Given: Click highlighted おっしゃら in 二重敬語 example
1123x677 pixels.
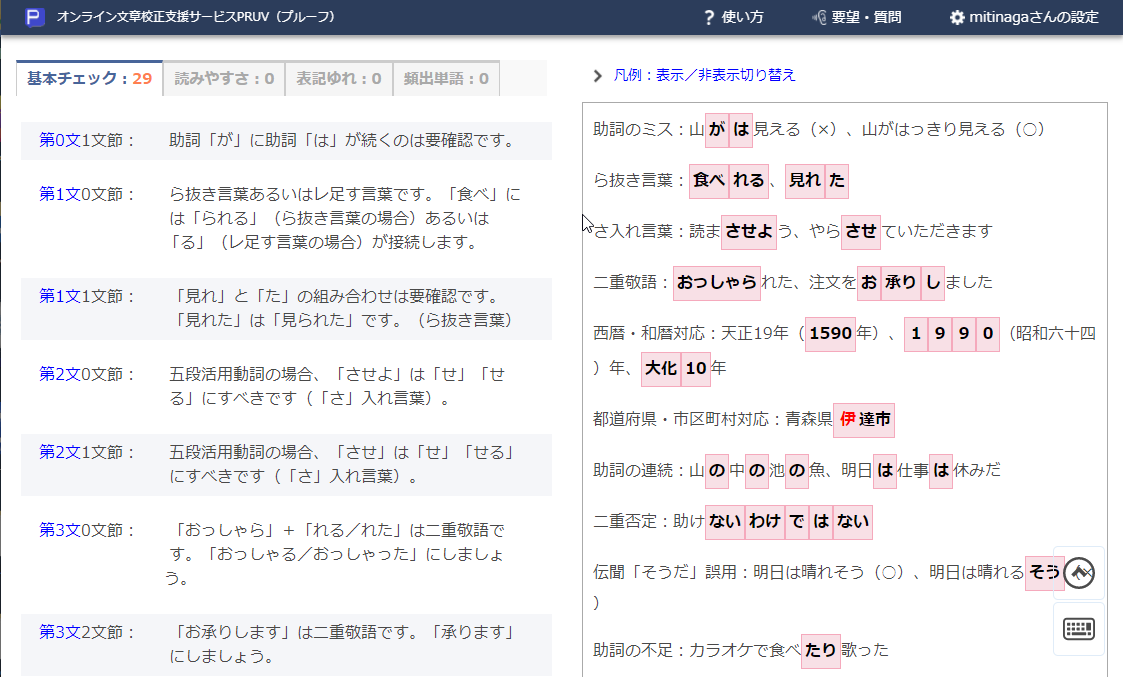Looking at the screenshot, I should [716, 282].
